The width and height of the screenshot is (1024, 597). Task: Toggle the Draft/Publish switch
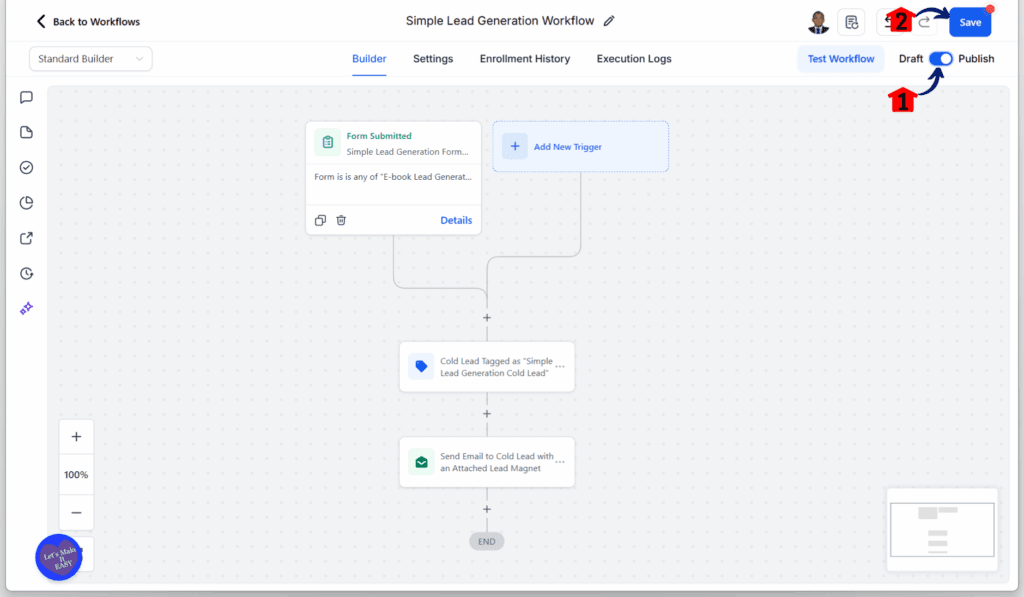tap(940, 59)
